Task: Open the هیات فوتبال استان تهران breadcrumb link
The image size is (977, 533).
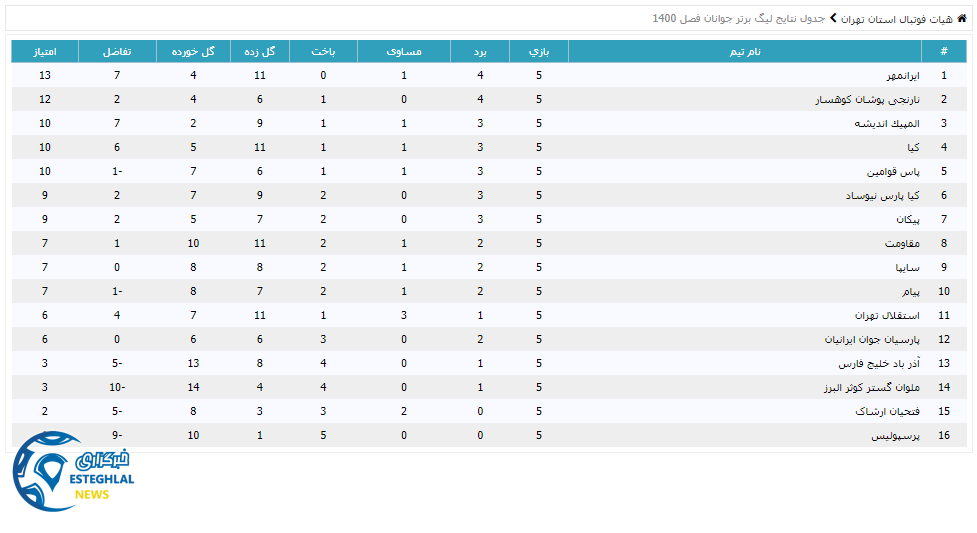Action: point(897,18)
